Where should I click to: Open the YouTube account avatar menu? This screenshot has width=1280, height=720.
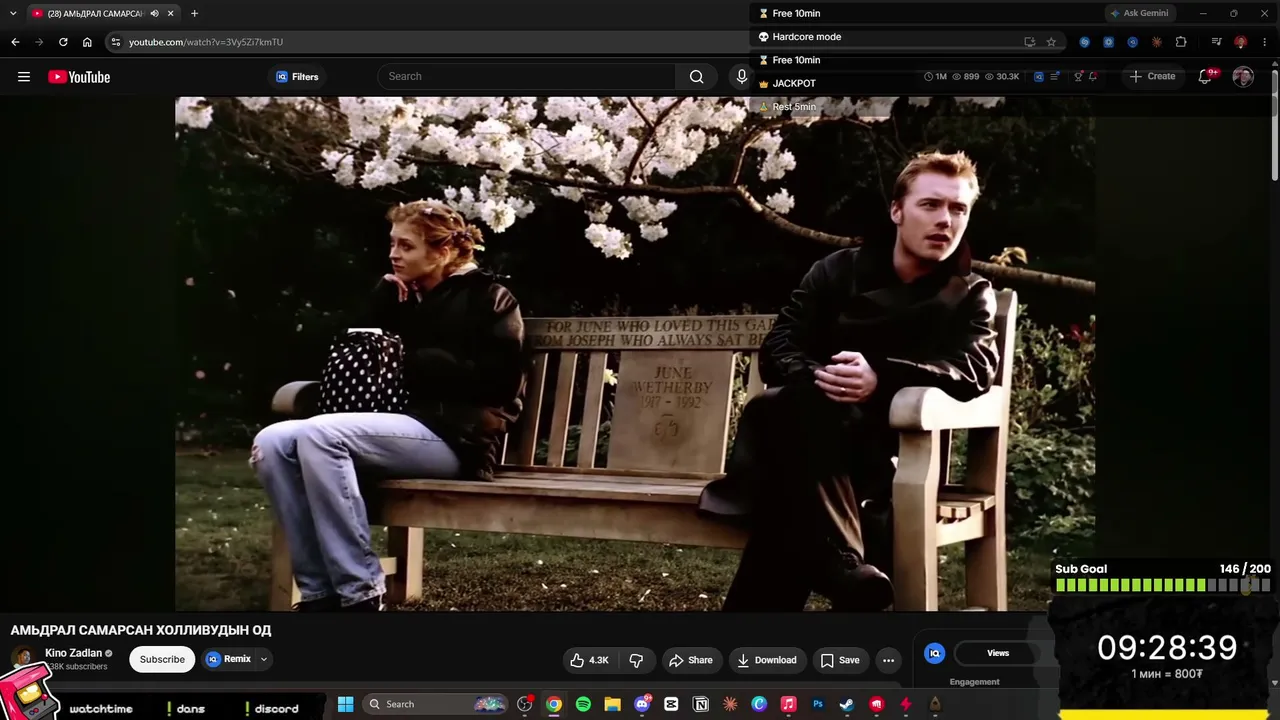tap(1243, 77)
